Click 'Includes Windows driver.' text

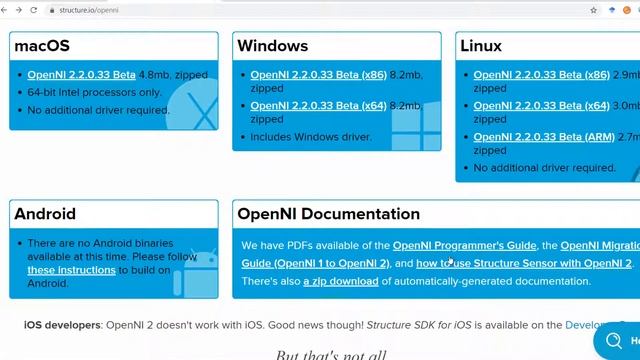[311, 137]
